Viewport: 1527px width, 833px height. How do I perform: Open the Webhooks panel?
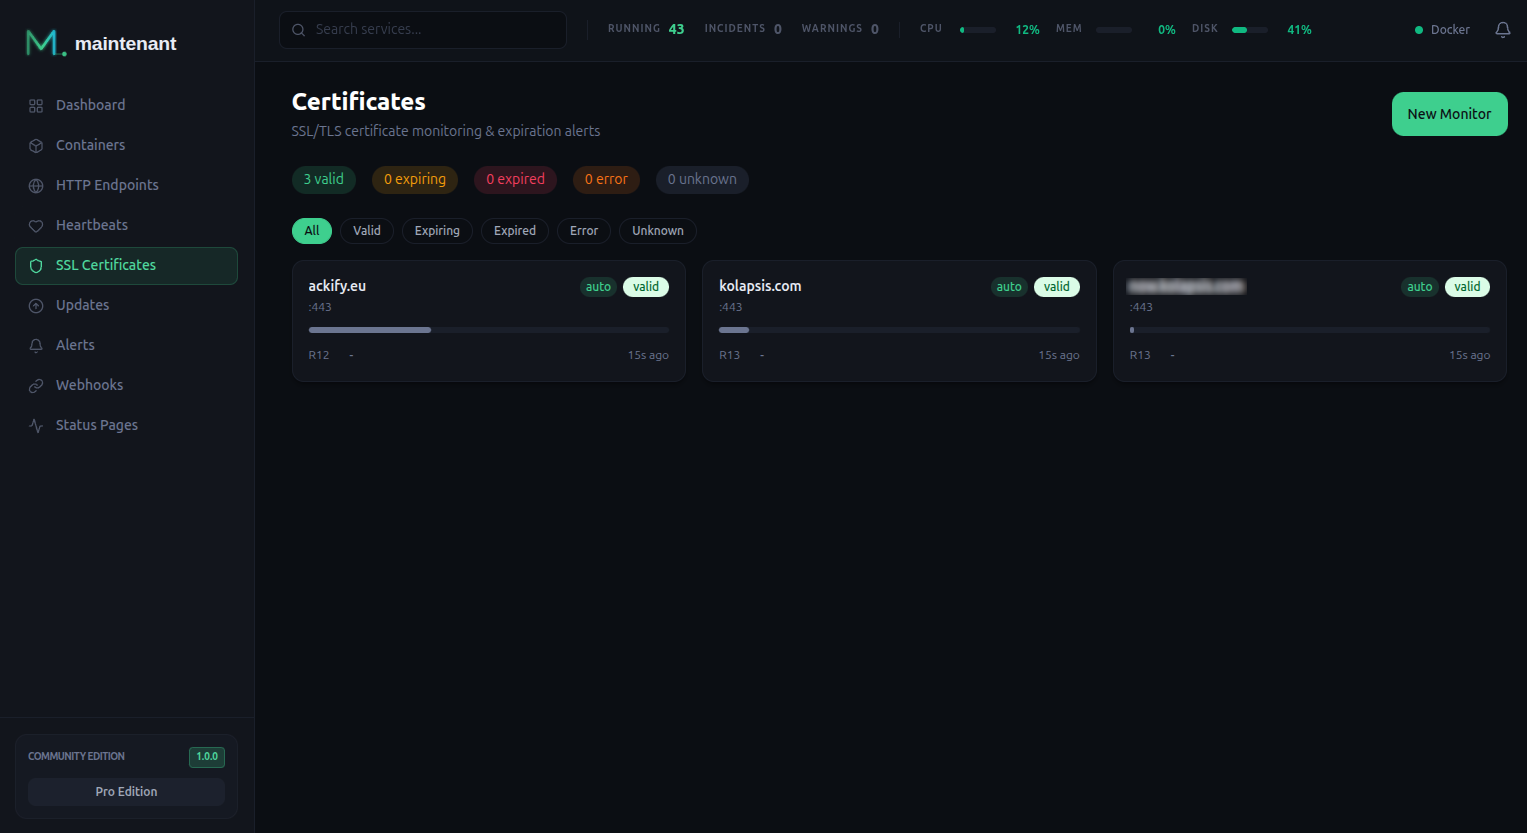point(89,385)
